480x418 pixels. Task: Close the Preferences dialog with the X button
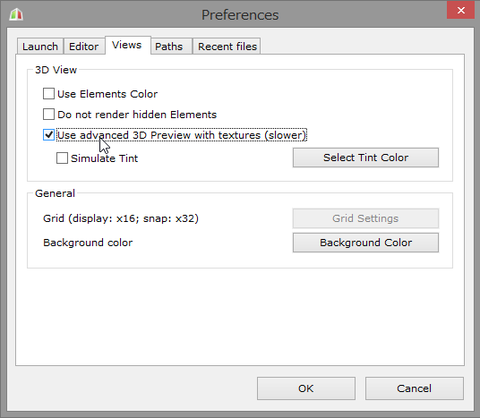coord(461,10)
